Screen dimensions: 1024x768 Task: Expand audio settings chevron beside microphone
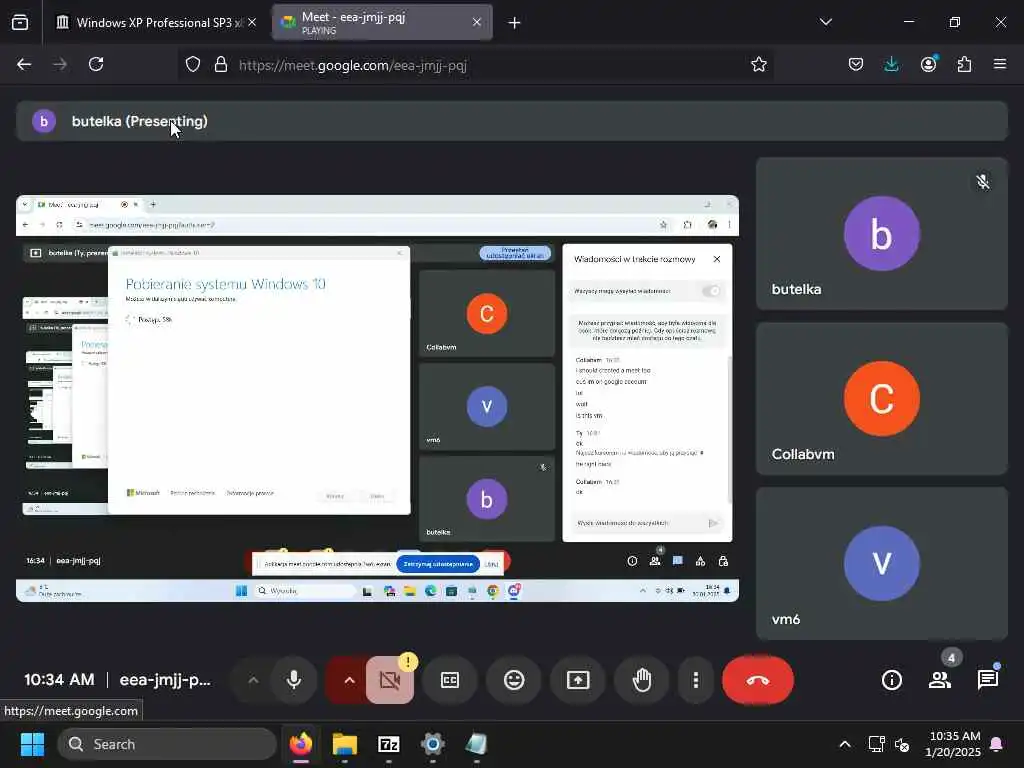(x=253, y=680)
